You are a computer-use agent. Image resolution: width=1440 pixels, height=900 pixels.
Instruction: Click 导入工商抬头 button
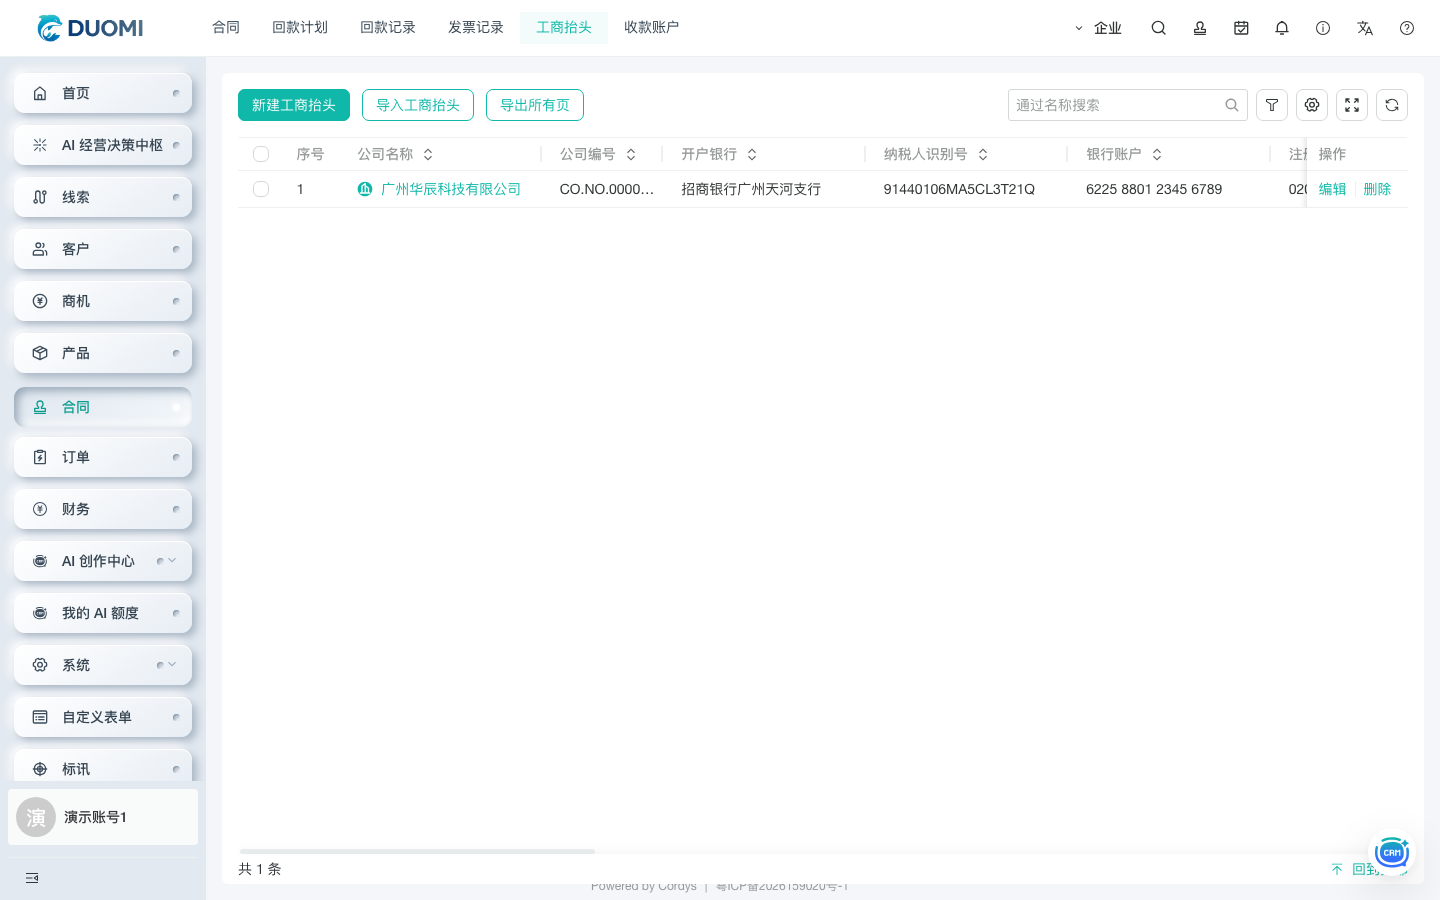(x=418, y=105)
